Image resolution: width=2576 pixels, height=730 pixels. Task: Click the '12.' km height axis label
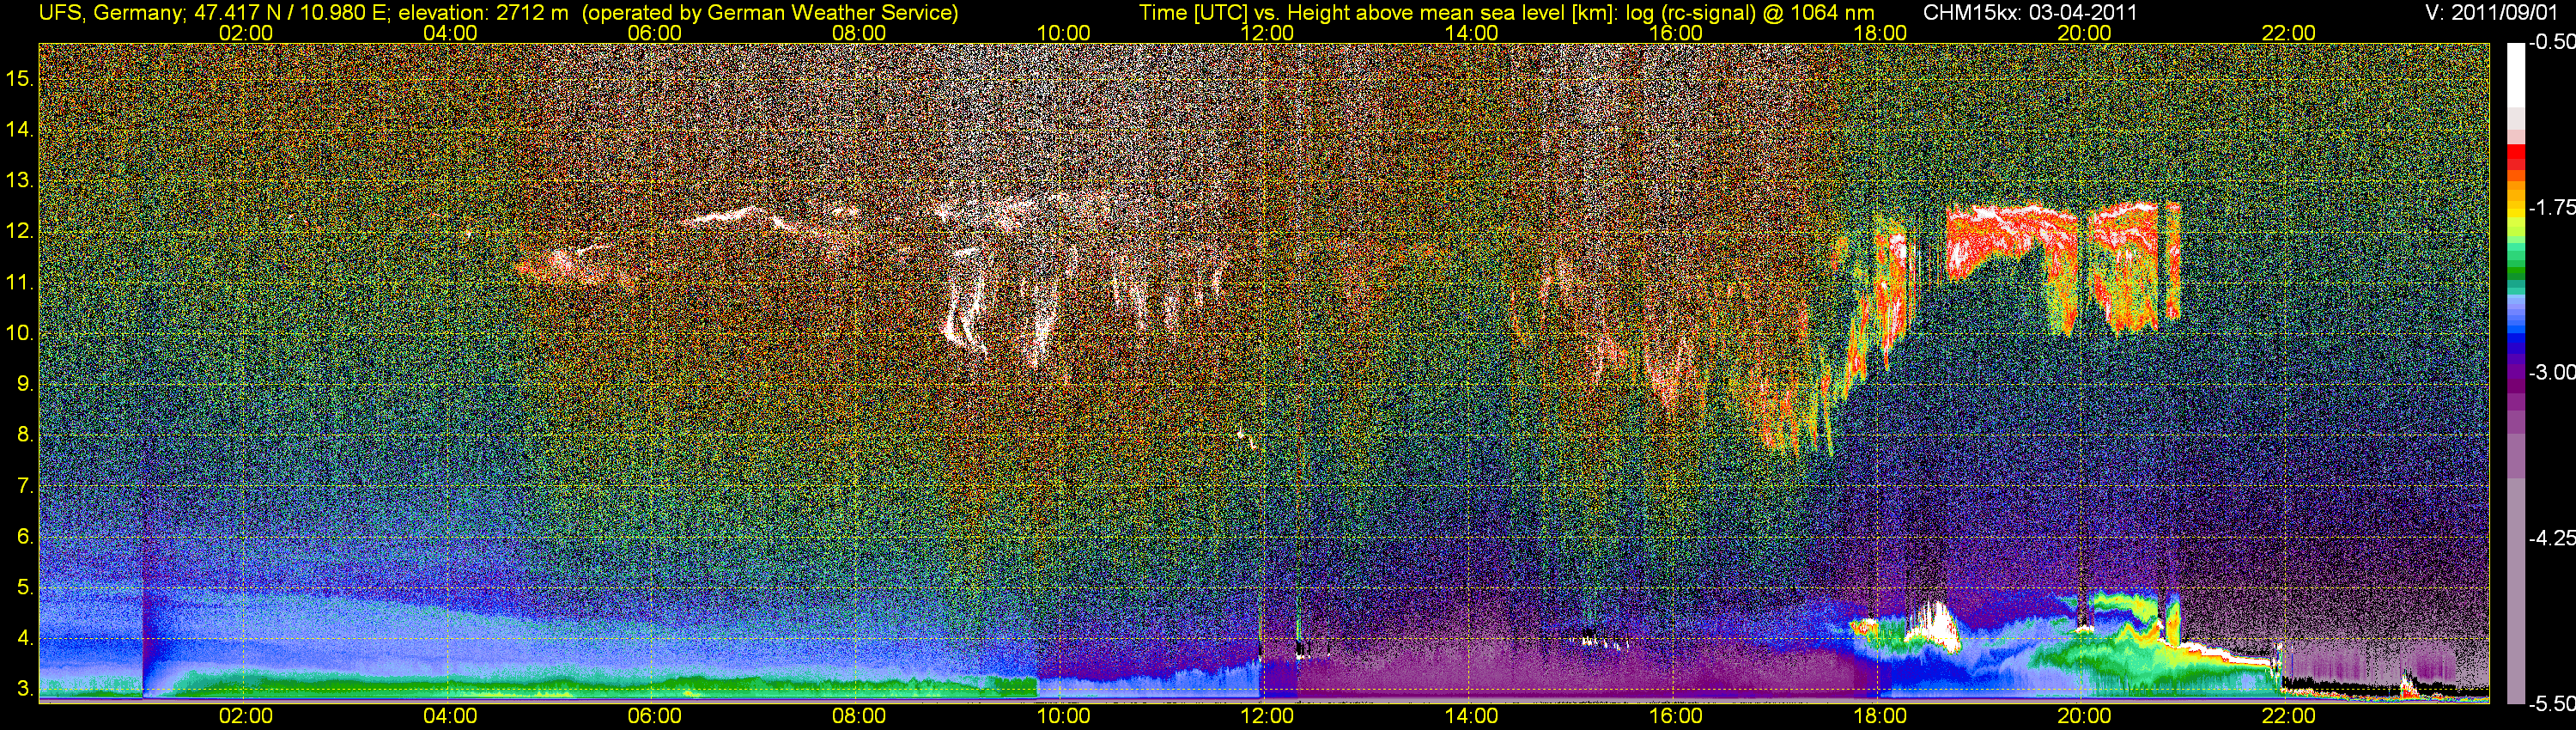[20, 231]
